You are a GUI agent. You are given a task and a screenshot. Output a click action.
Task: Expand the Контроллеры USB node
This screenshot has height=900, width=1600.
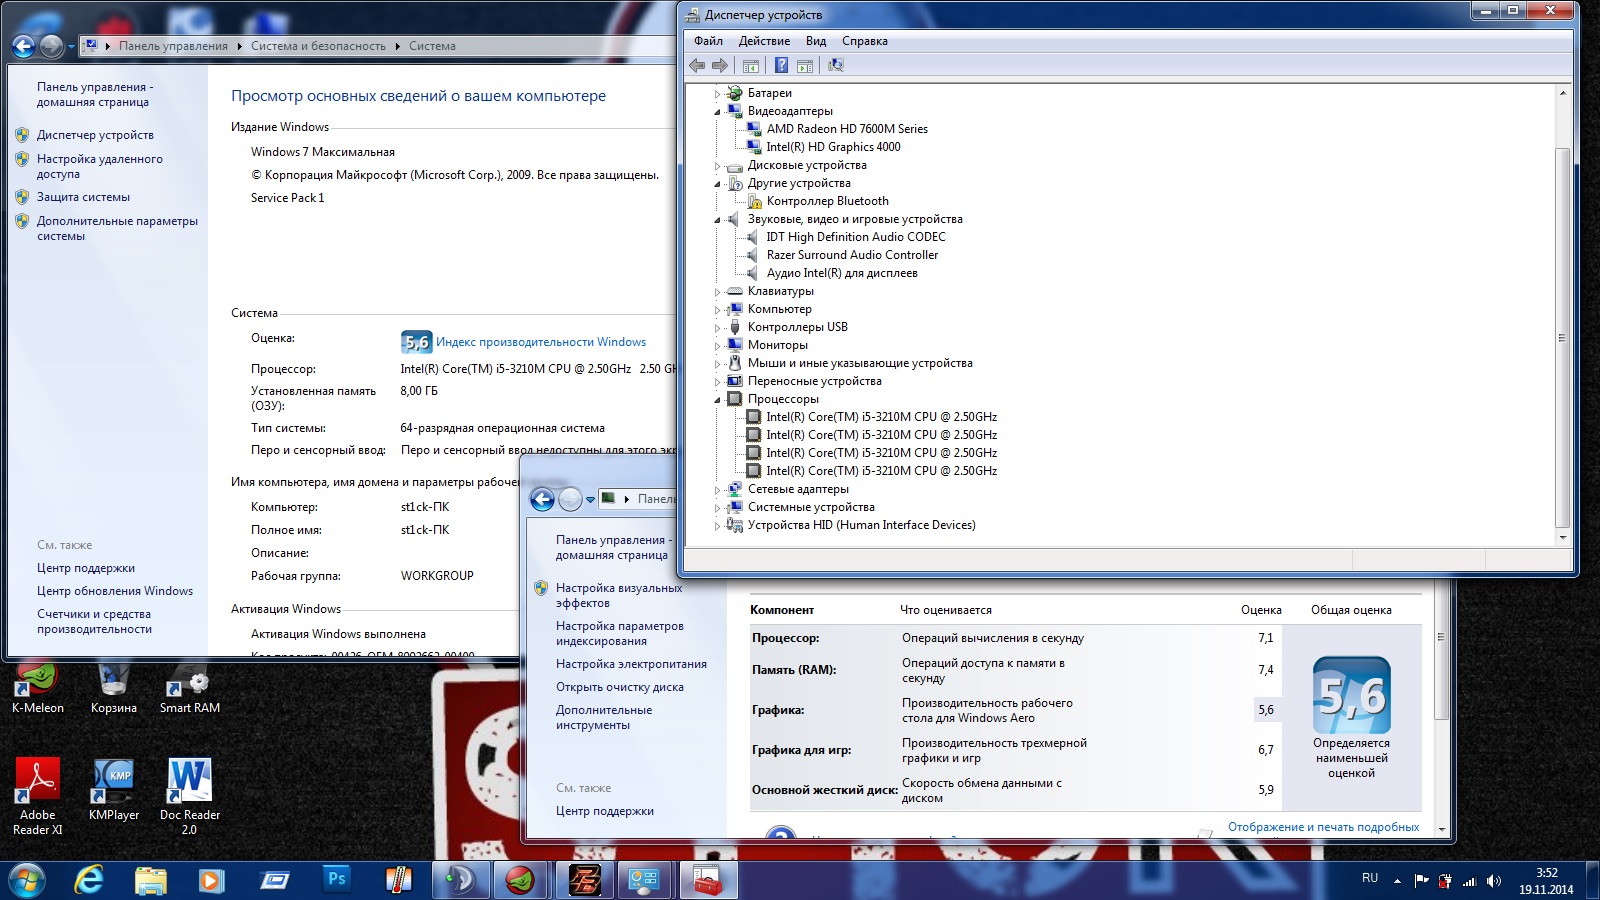(x=717, y=328)
